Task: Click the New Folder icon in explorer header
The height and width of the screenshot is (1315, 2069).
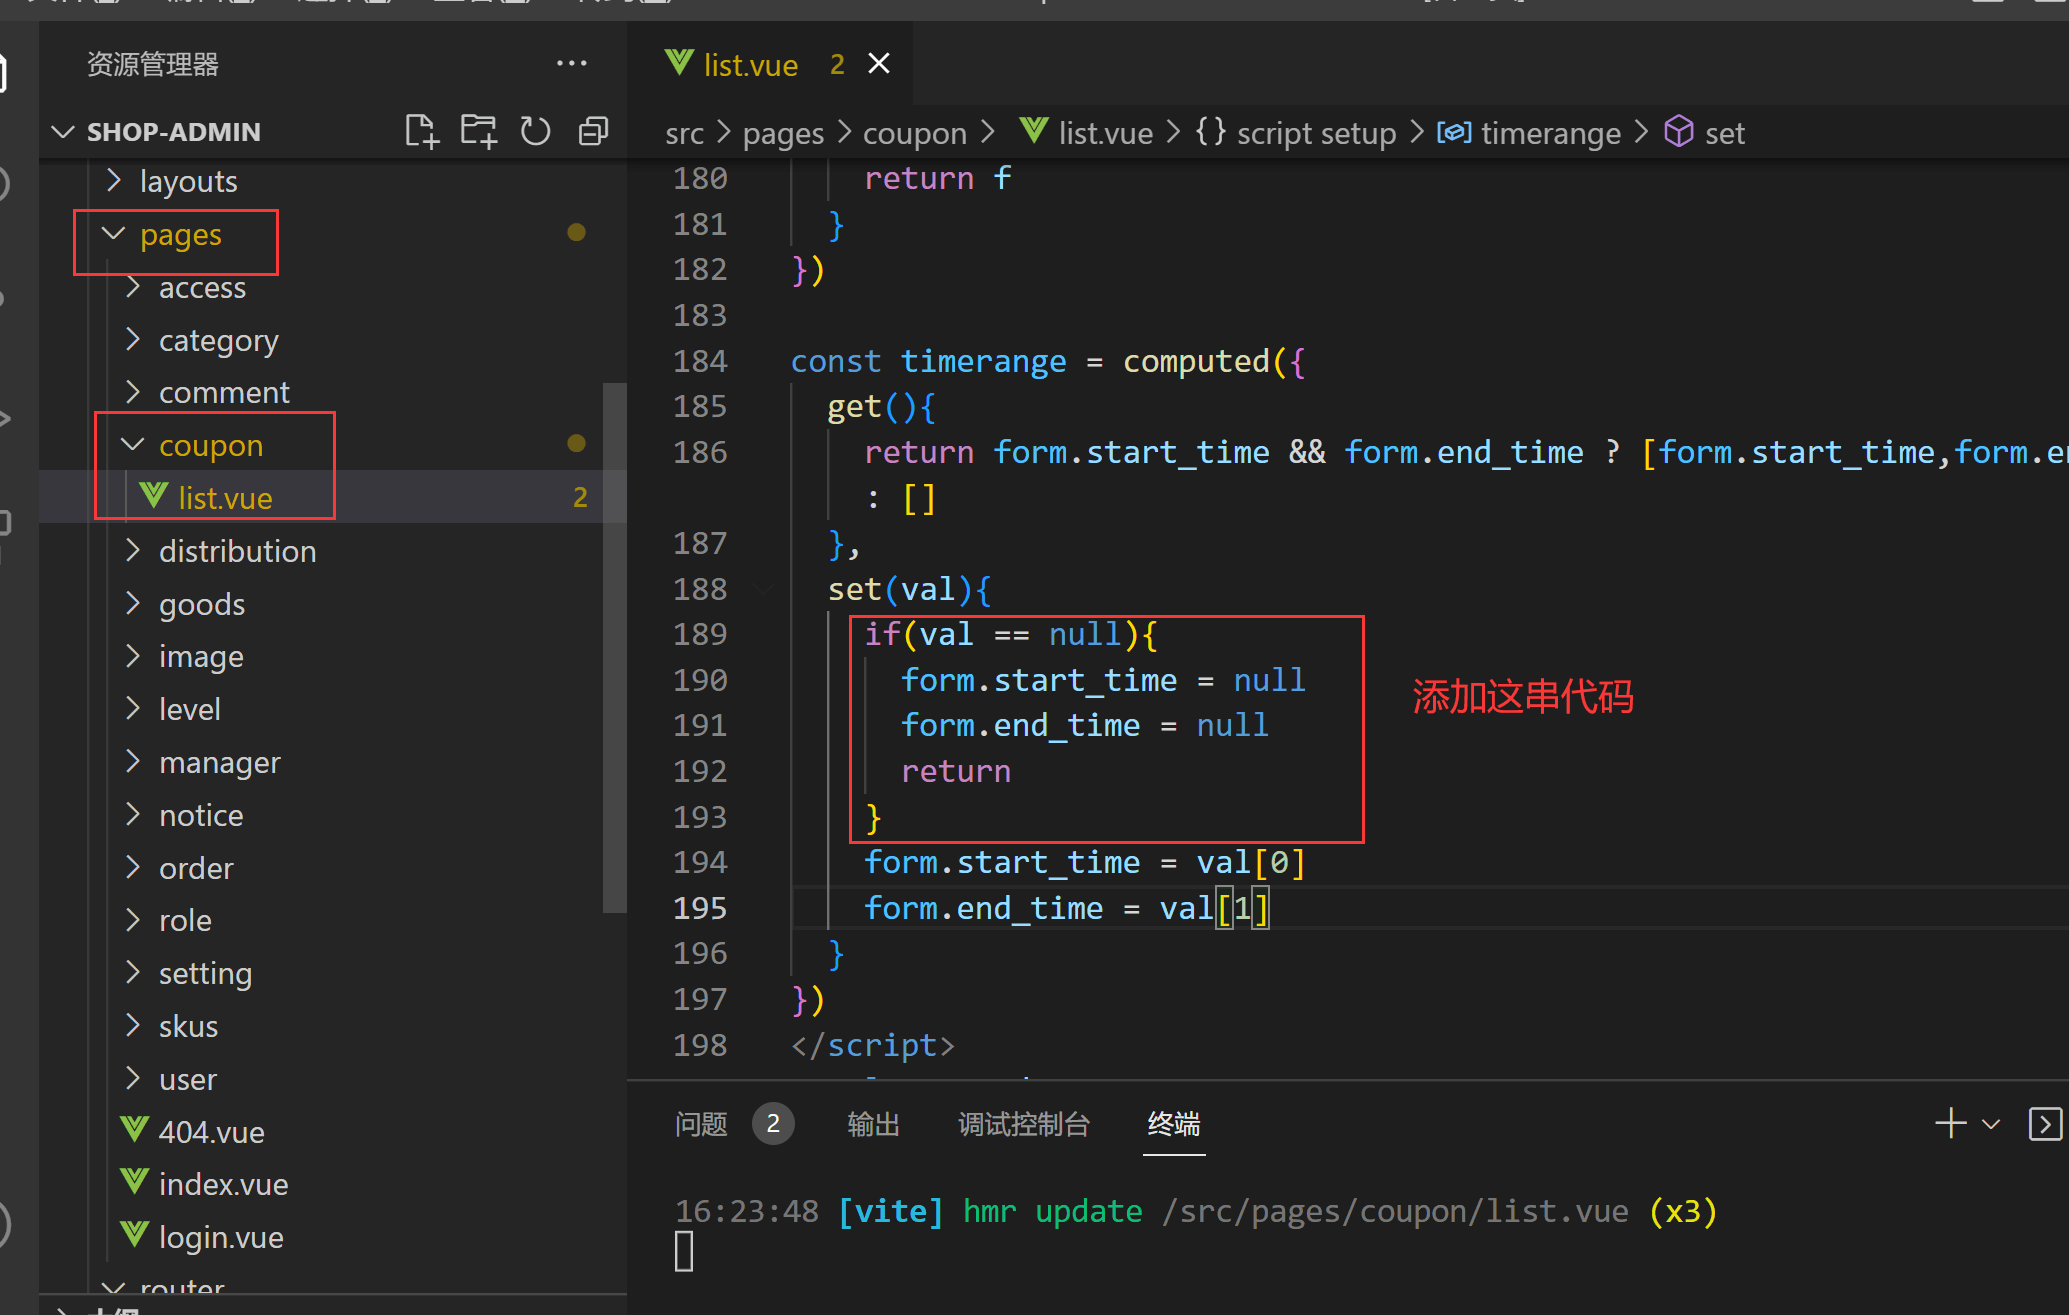Action: [478, 131]
